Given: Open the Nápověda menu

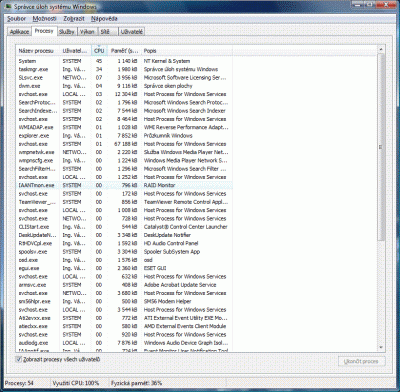Looking at the screenshot, I should click(104, 19).
